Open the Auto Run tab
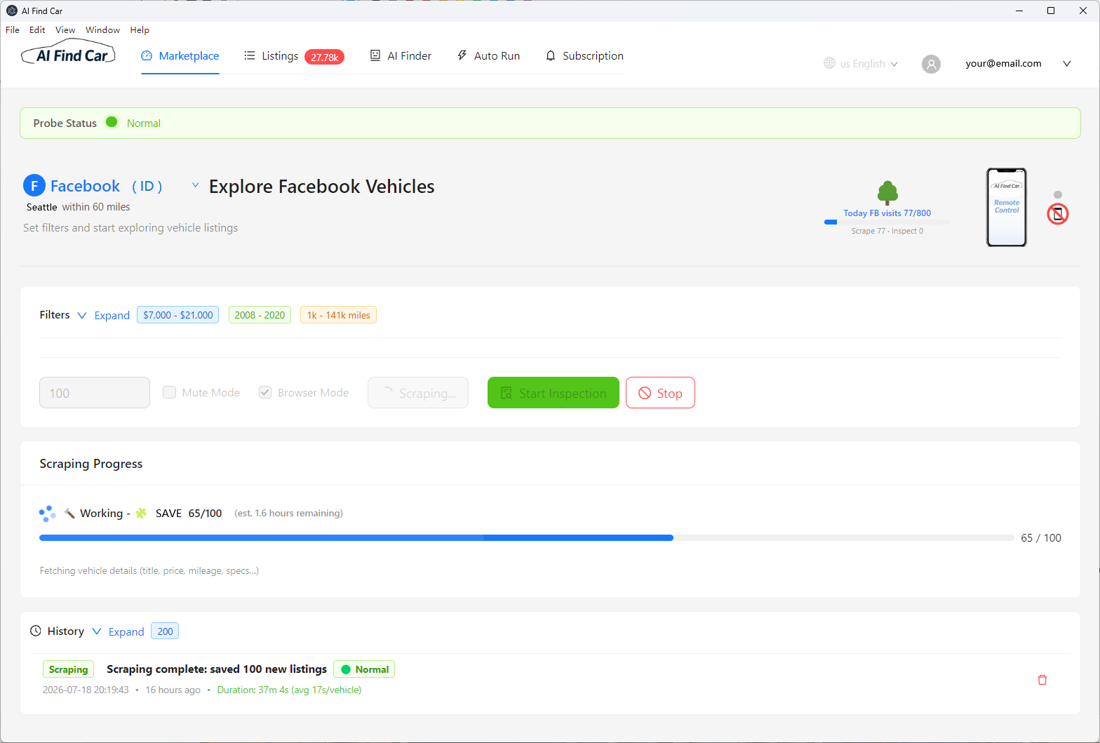 click(x=488, y=56)
